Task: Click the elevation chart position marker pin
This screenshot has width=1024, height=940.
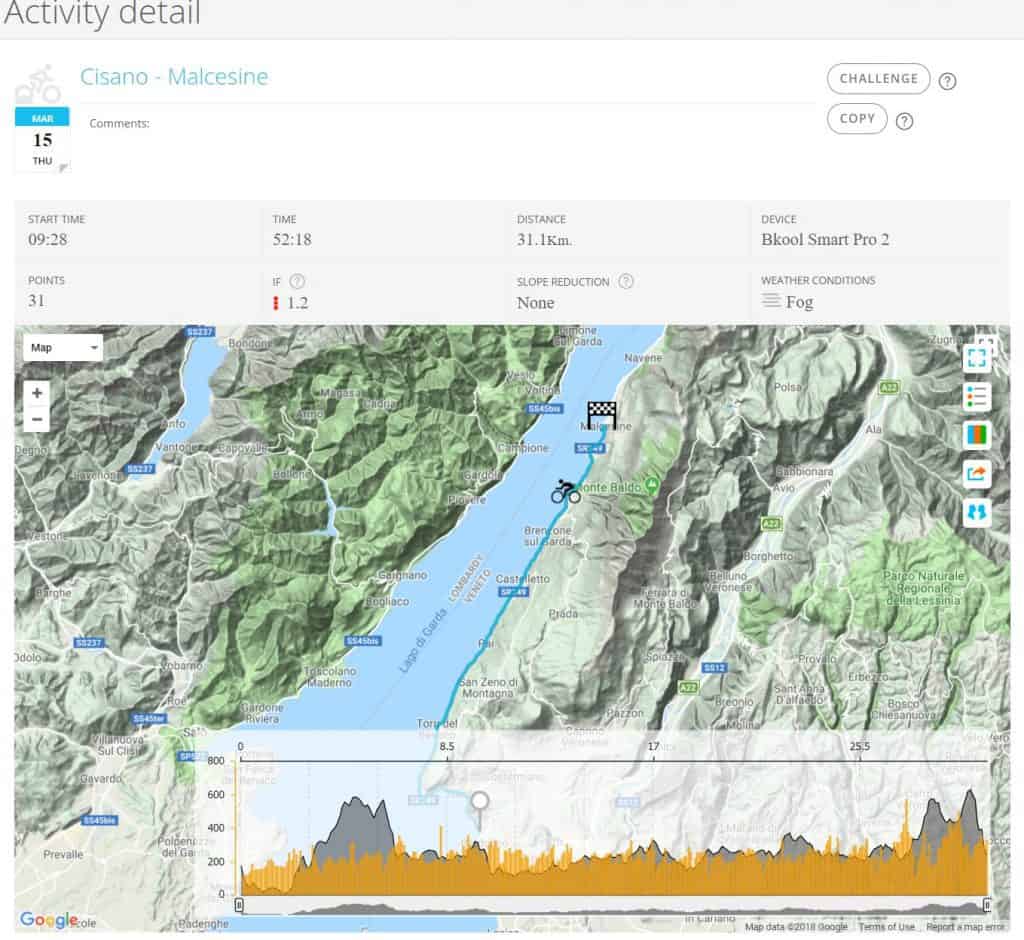Action: pos(480,802)
